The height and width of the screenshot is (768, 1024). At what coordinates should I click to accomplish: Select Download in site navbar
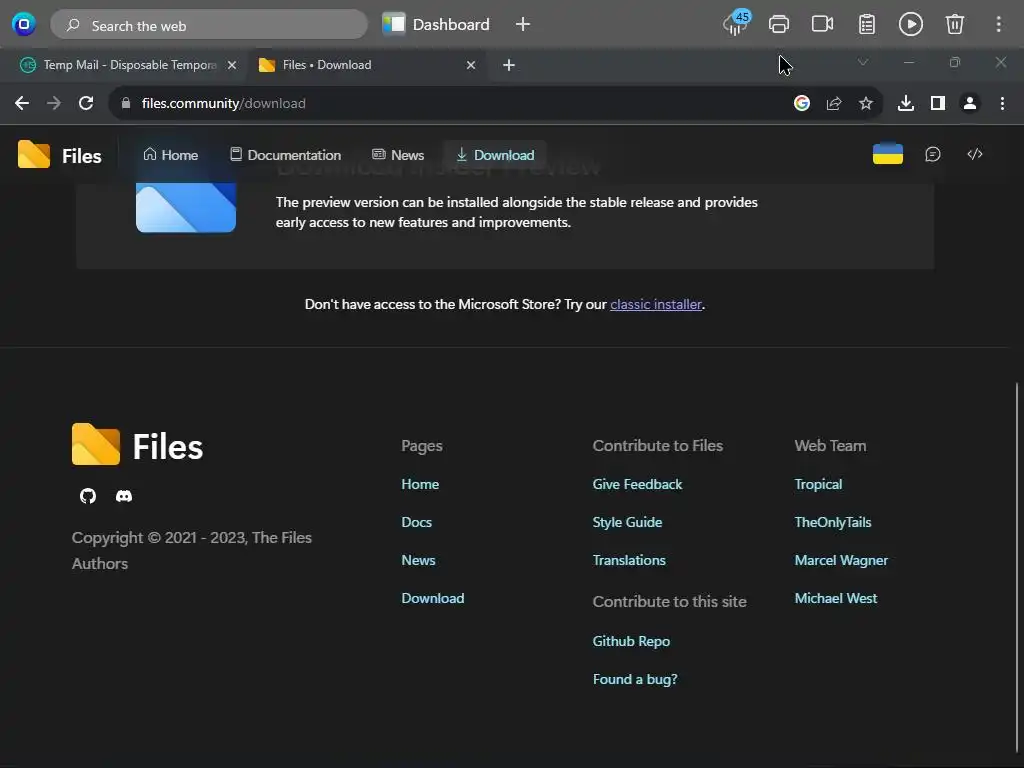pos(495,155)
